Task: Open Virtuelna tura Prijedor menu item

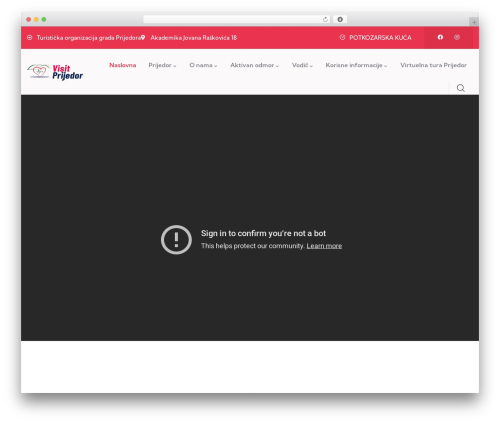Action: (433, 65)
